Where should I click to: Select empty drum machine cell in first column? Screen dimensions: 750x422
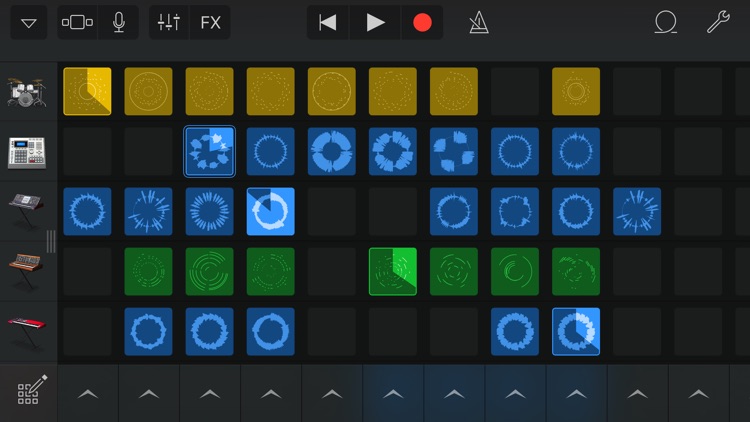coord(88,152)
